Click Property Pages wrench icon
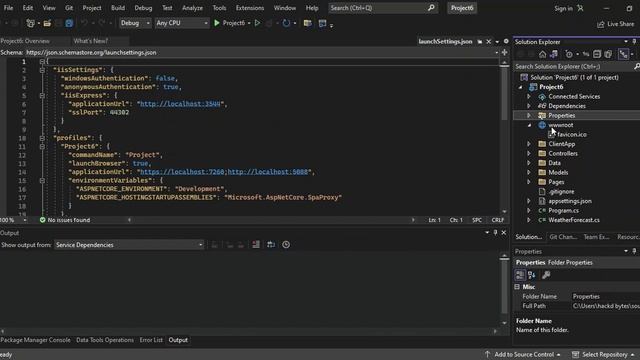 click(546, 275)
